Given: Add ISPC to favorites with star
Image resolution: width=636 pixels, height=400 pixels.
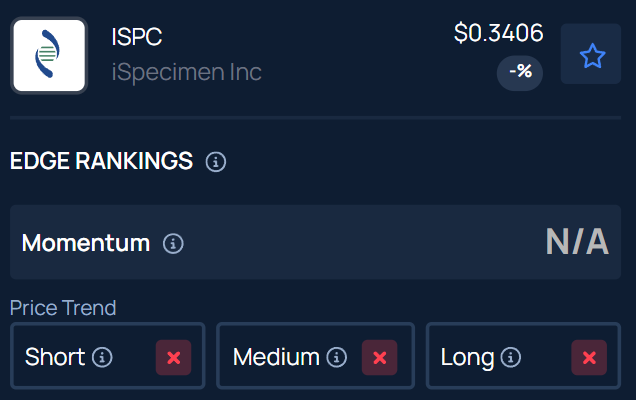Looking at the screenshot, I should [592, 55].
